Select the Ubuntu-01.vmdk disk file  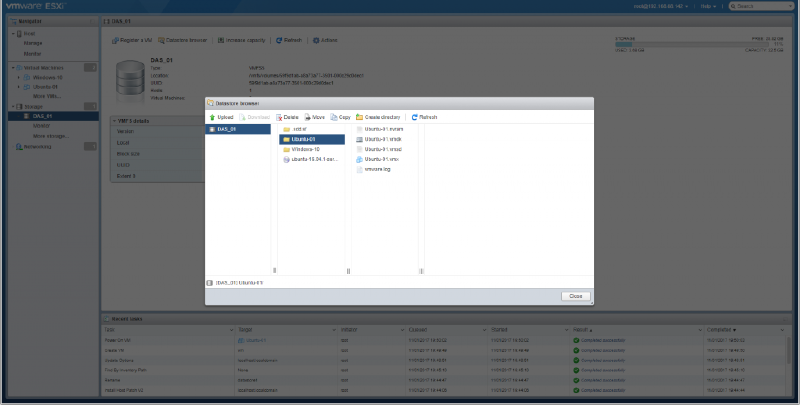tap(381, 139)
